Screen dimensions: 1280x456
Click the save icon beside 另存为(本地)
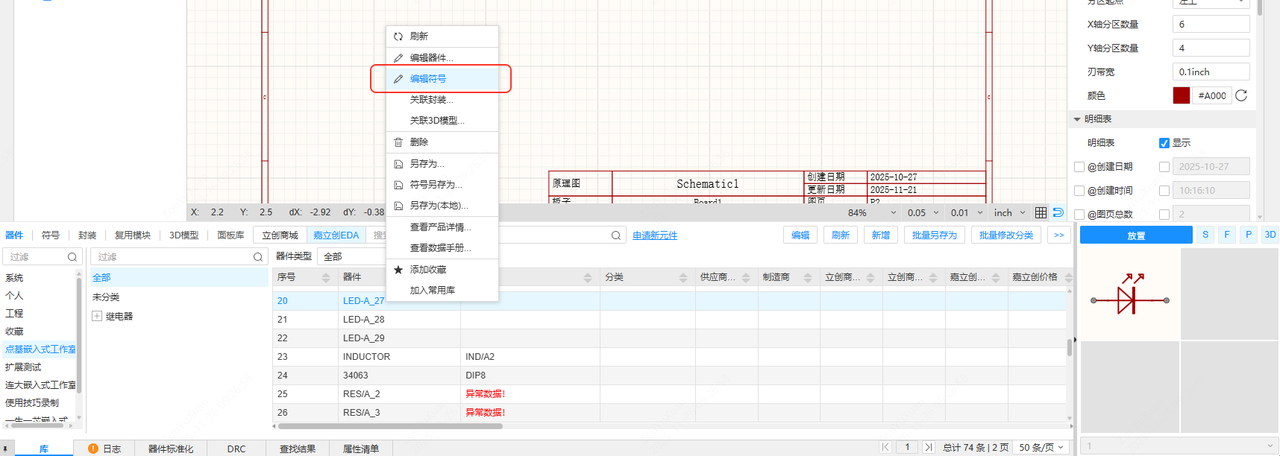[398, 206]
